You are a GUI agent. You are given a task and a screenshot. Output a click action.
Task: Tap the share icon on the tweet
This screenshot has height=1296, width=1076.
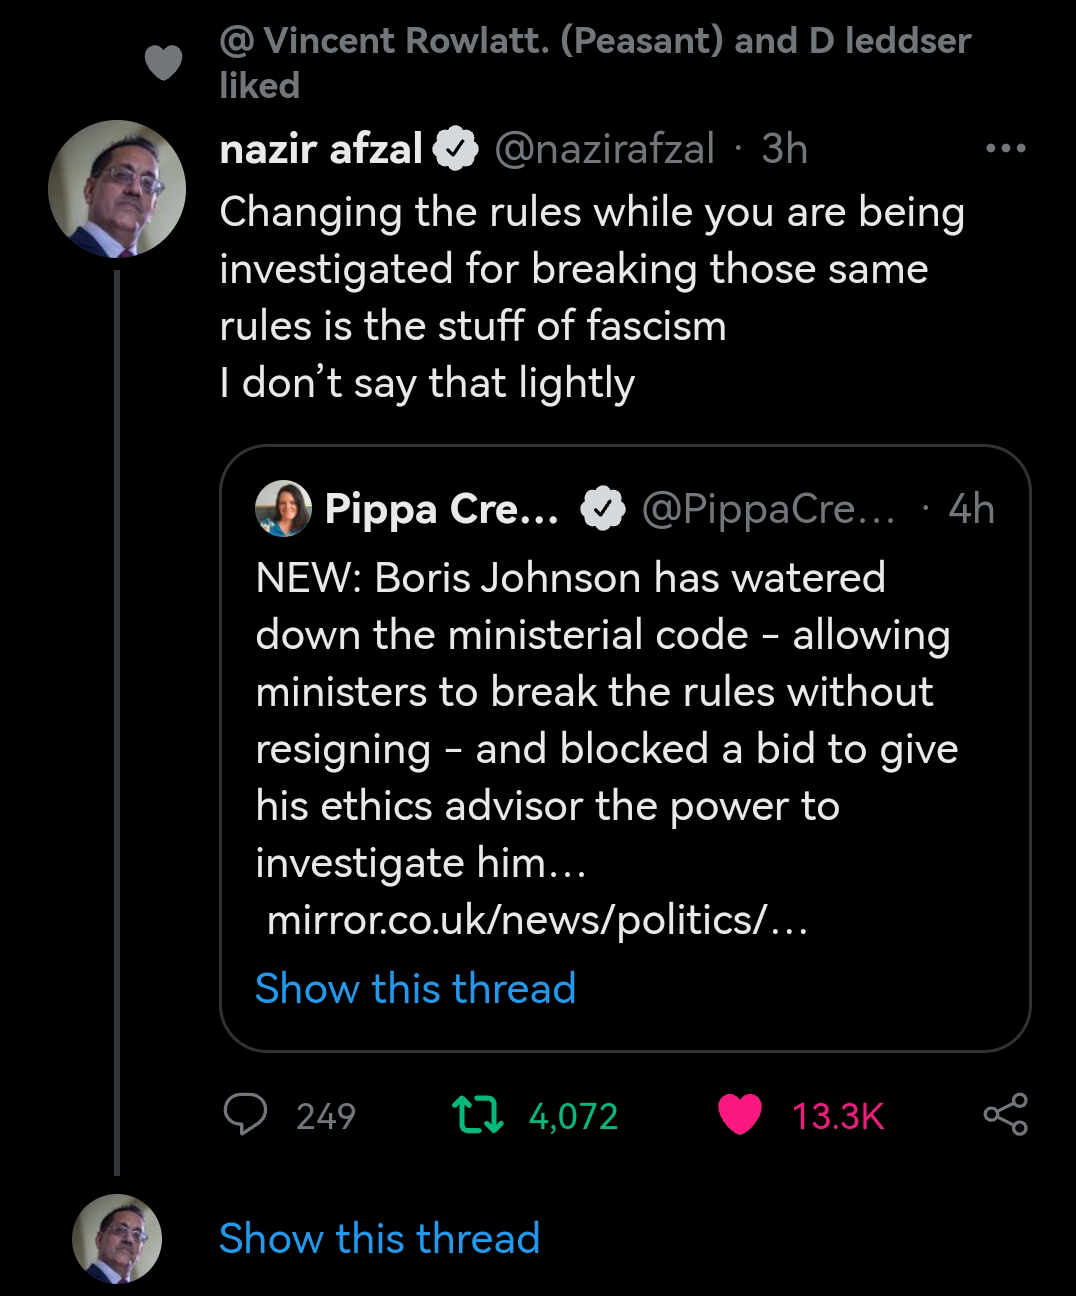coord(1005,1115)
